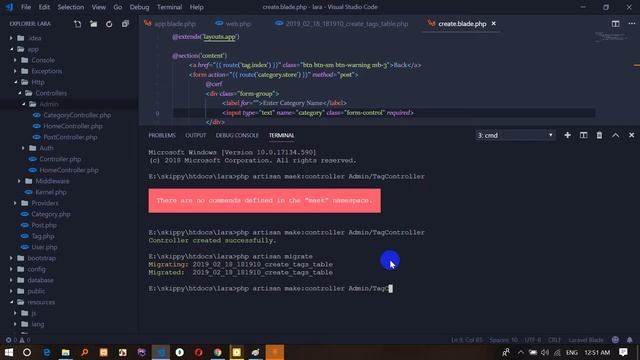
Task: Open PostController.php file
Action: pos(70,137)
